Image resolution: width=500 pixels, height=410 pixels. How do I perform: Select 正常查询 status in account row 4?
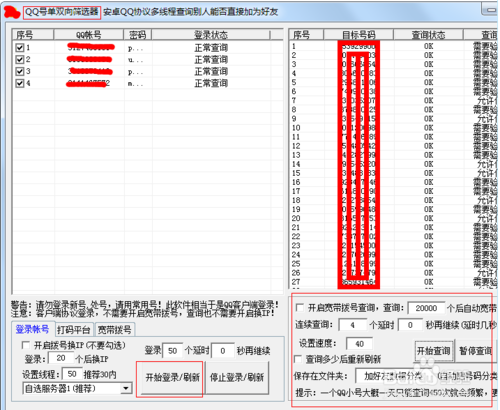pyautogui.click(x=211, y=83)
